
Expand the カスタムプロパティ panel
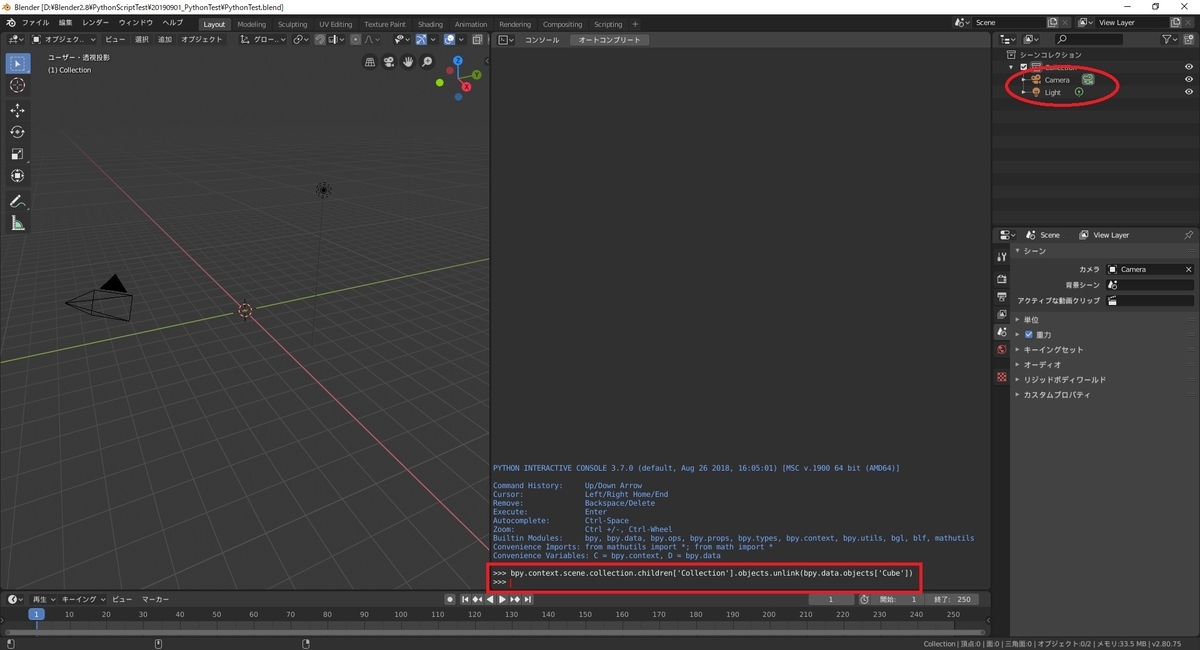(x=1052, y=395)
